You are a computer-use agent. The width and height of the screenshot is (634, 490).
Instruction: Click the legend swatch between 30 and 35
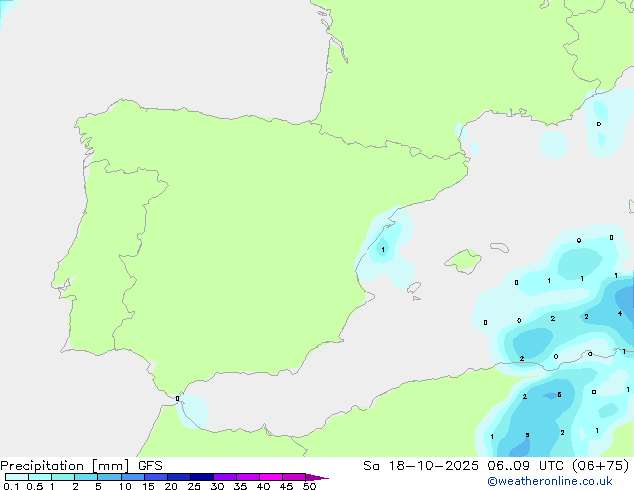coord(225,477)
